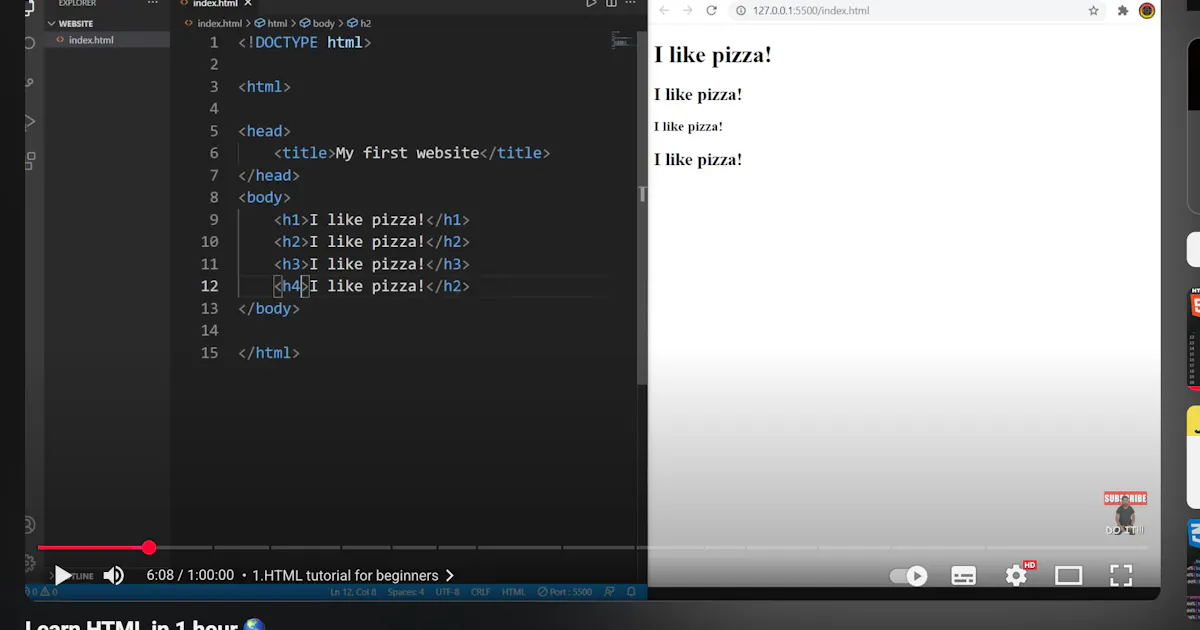Image resolution: width=1200 pixels, height=630 pixels.
Task: Toggle the autoplay switch in the player
Action: coord(908,576)
